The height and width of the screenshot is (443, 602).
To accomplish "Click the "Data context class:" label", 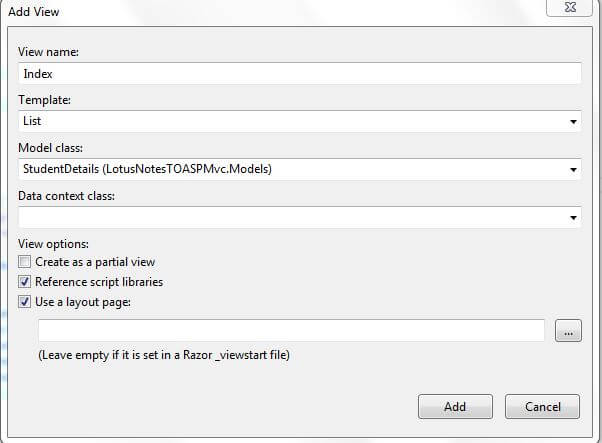I will (x=66, y=196).
